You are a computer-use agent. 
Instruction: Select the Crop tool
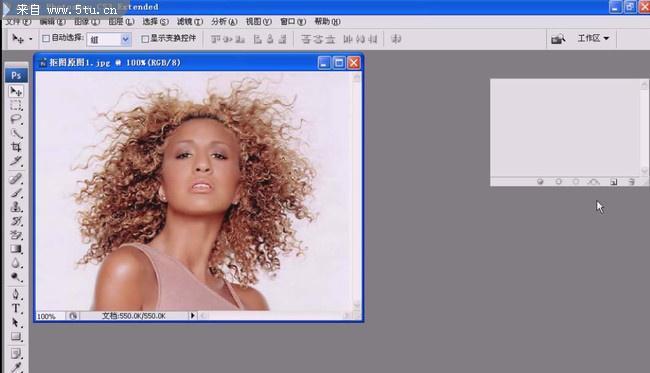(16, 147)
